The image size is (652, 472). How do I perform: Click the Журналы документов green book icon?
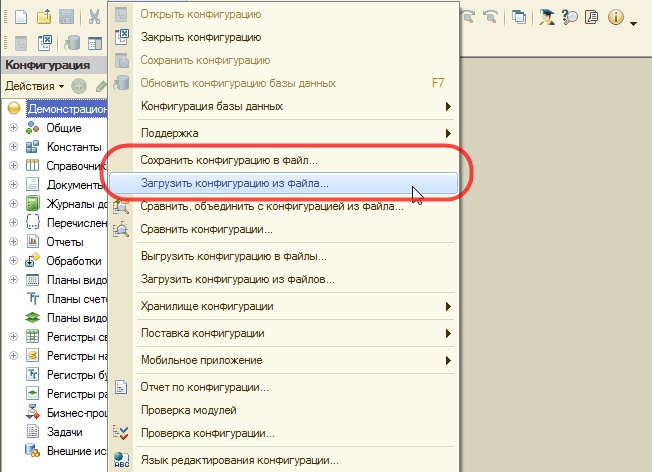pos(32,203)
